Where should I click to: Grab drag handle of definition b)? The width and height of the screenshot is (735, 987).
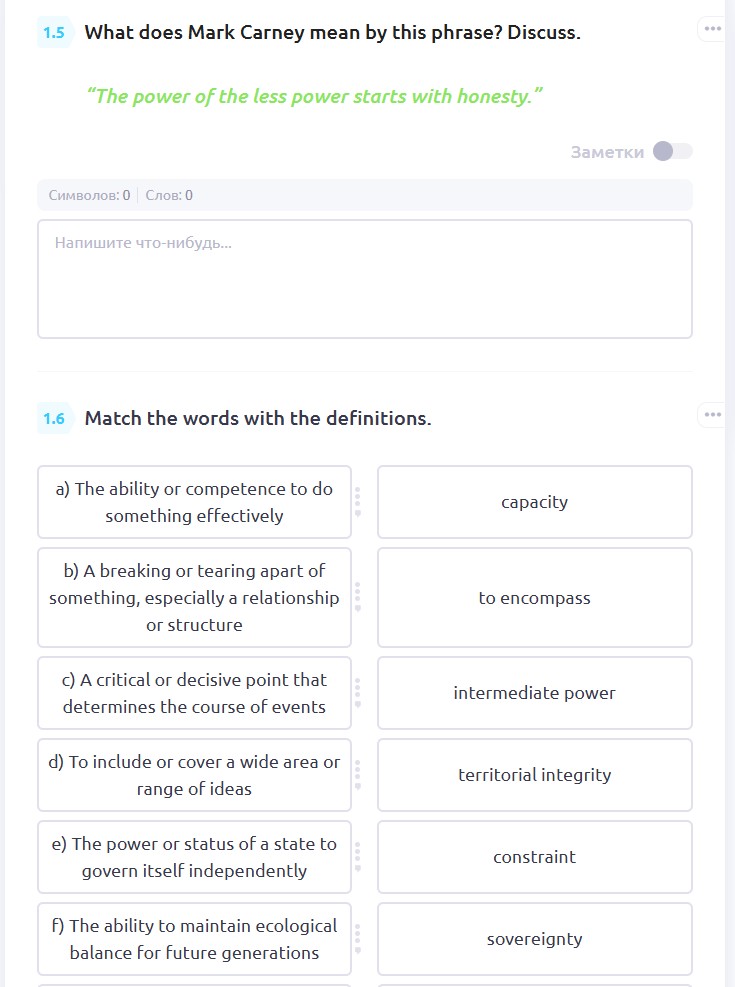tap(358, 598)
